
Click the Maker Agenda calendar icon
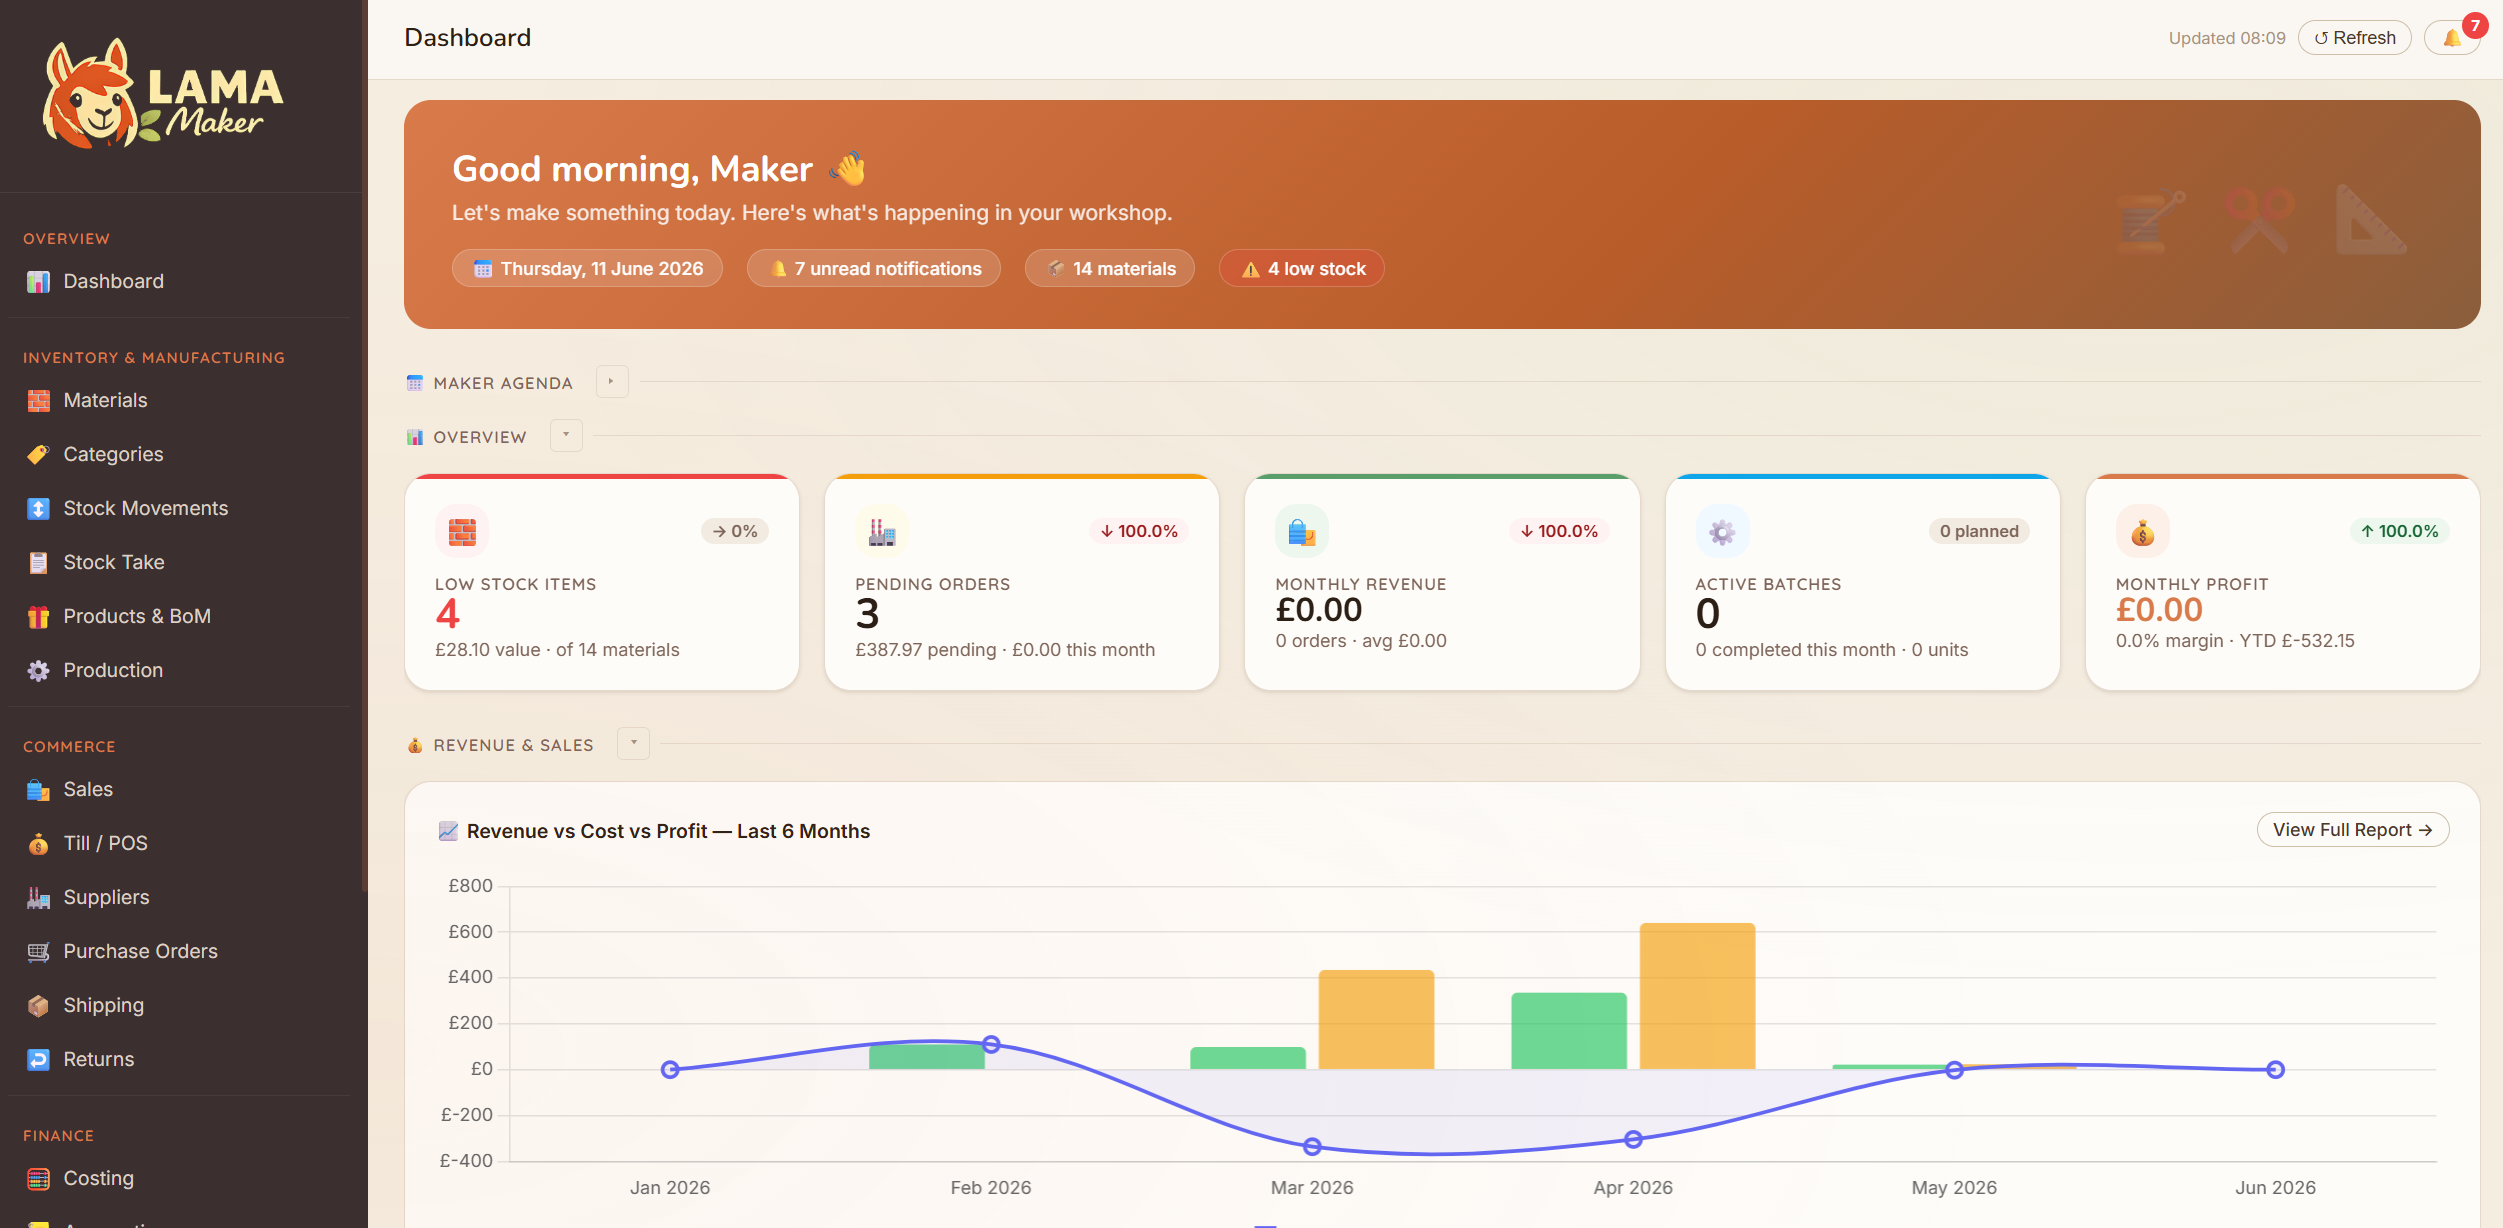[x=415, y=383]
